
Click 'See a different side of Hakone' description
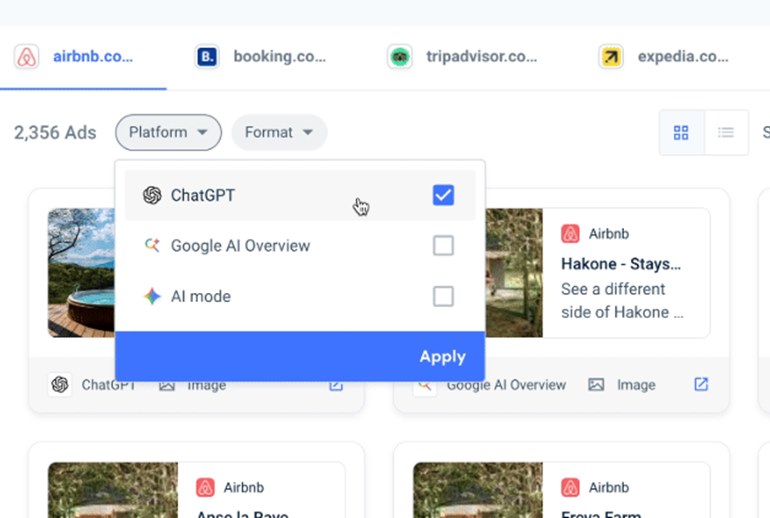click(x=622, y=300)
